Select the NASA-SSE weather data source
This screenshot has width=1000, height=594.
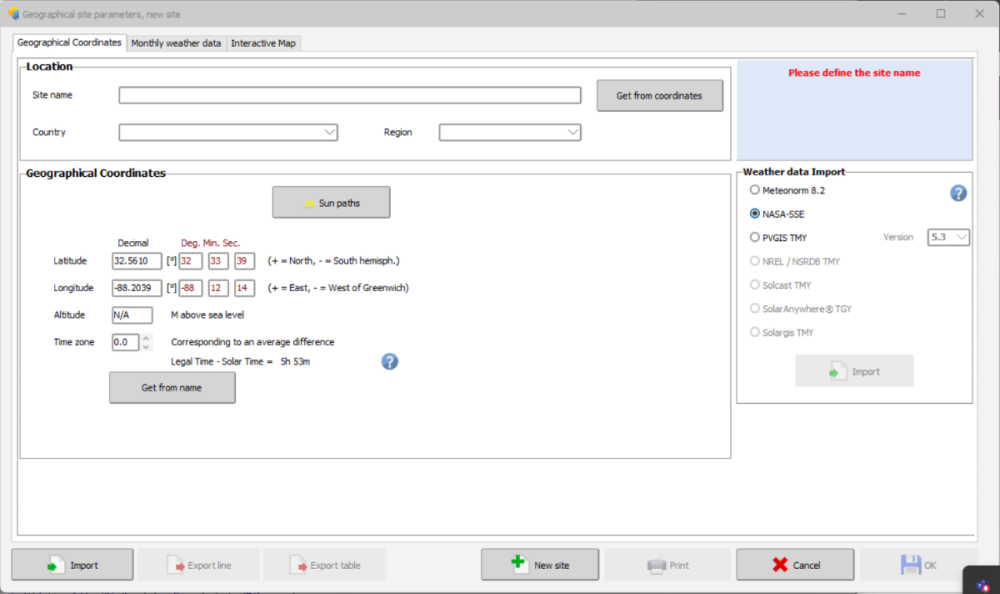tap(755, 214)
